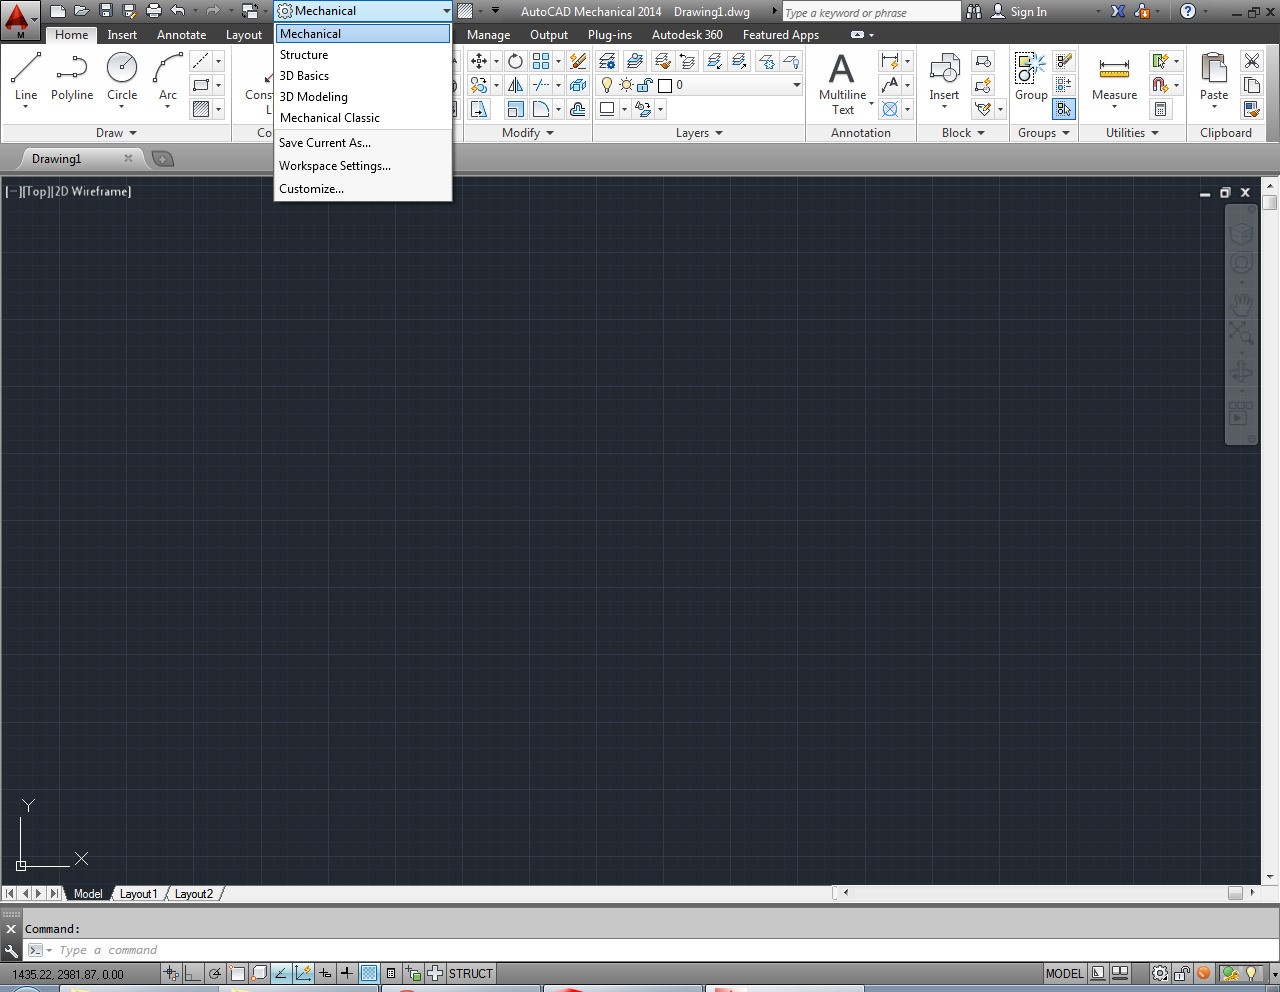The image size is (1280, 992).
Task: Toggle the highlighted grid-pattern status bar button
Action: click(369, 973)
